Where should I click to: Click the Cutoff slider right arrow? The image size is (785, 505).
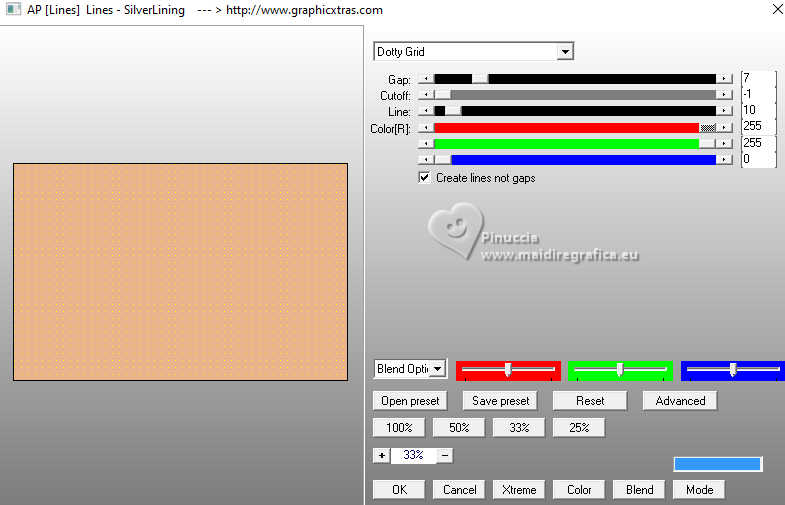click(x=724, y=95)
